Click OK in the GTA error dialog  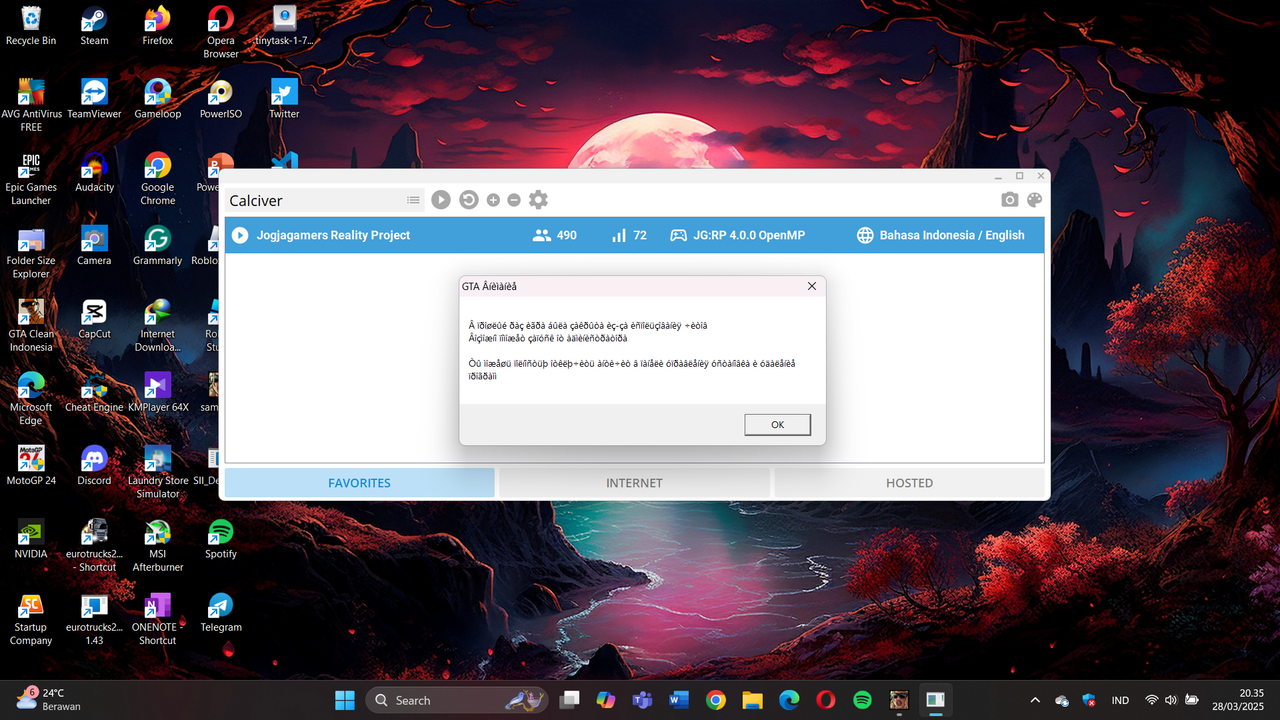click(778, 425)
